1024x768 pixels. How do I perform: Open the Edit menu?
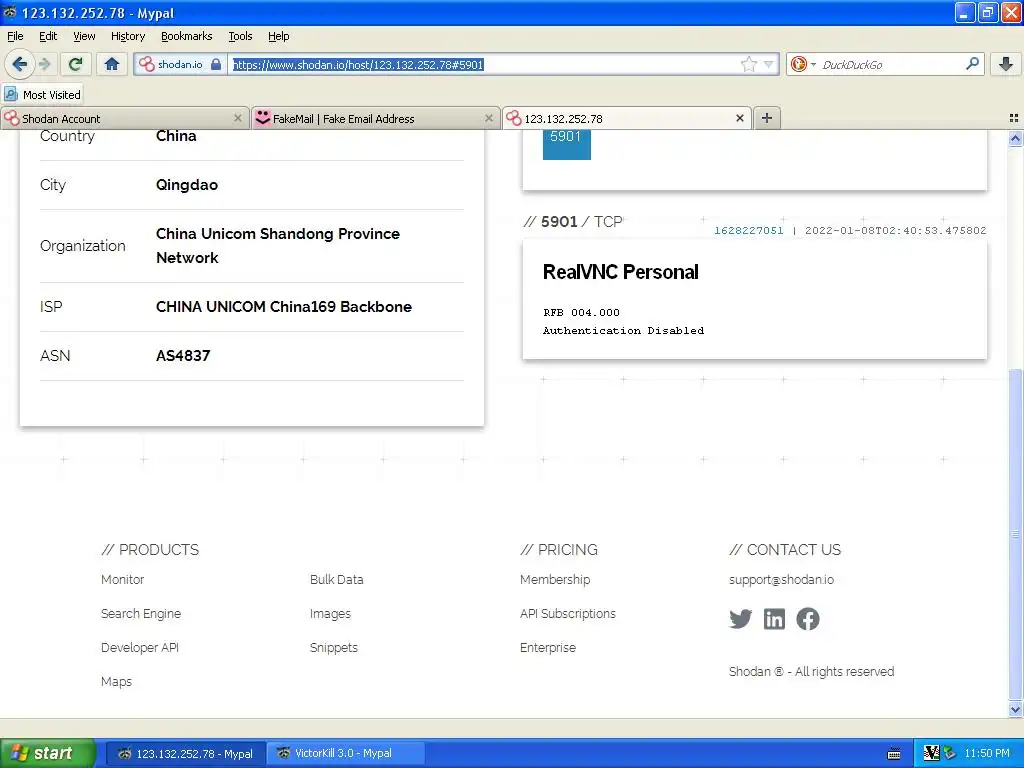48,36
